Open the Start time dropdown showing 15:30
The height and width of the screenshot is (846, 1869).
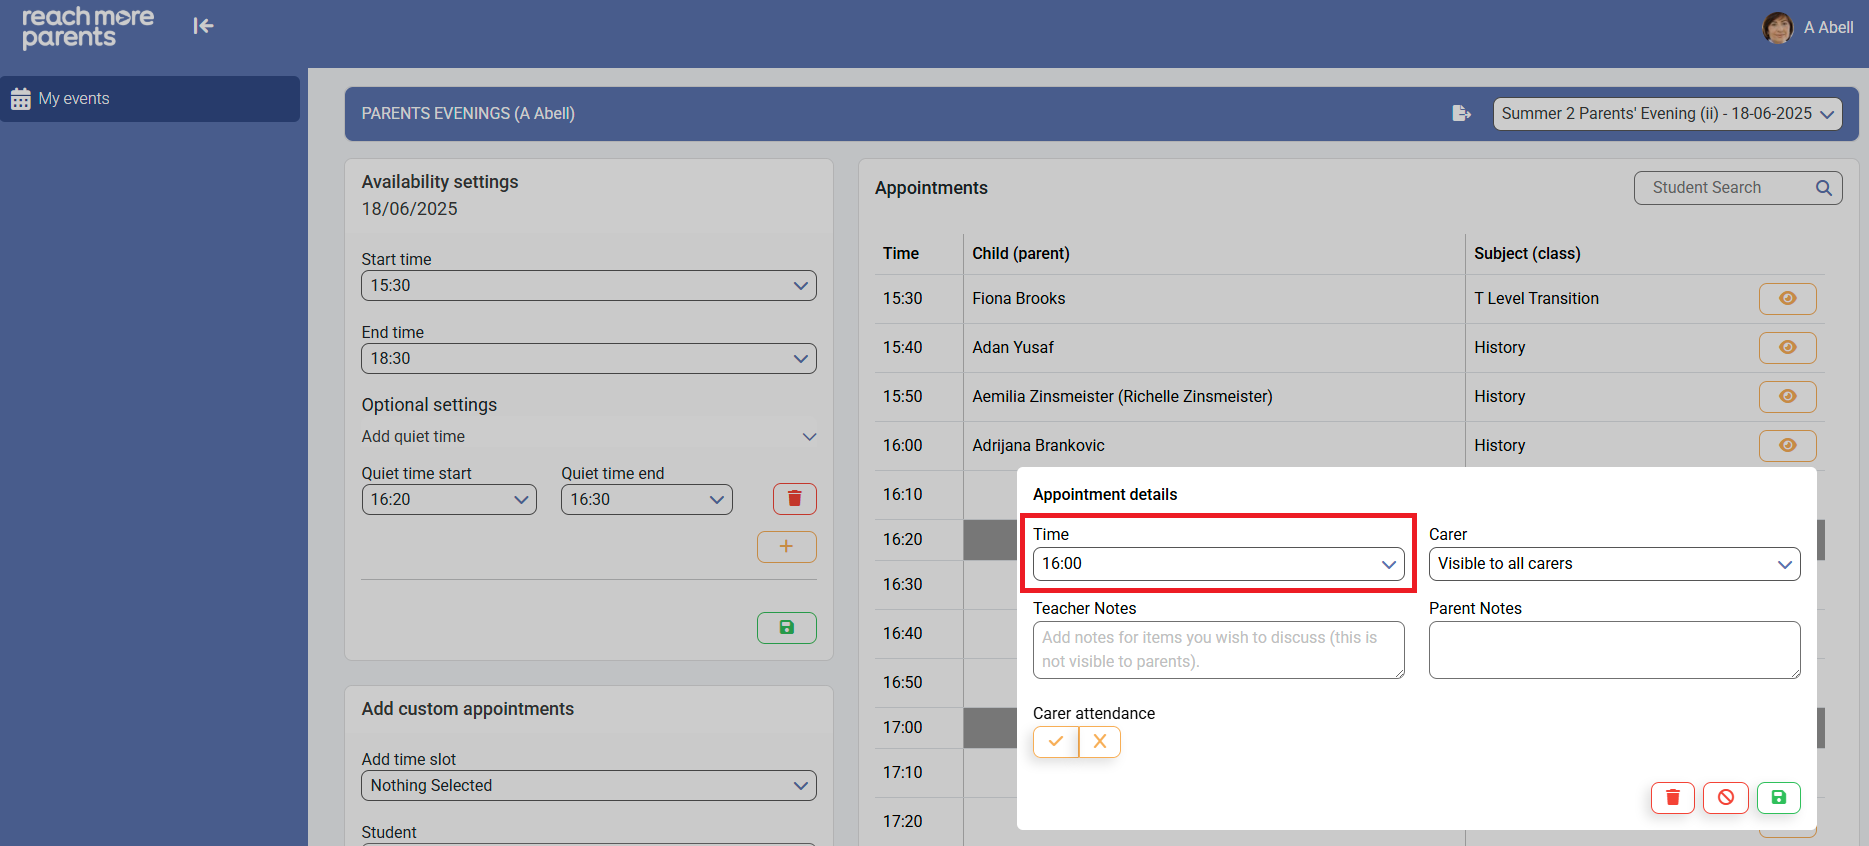pyautogui.click(x=588, y=286)
